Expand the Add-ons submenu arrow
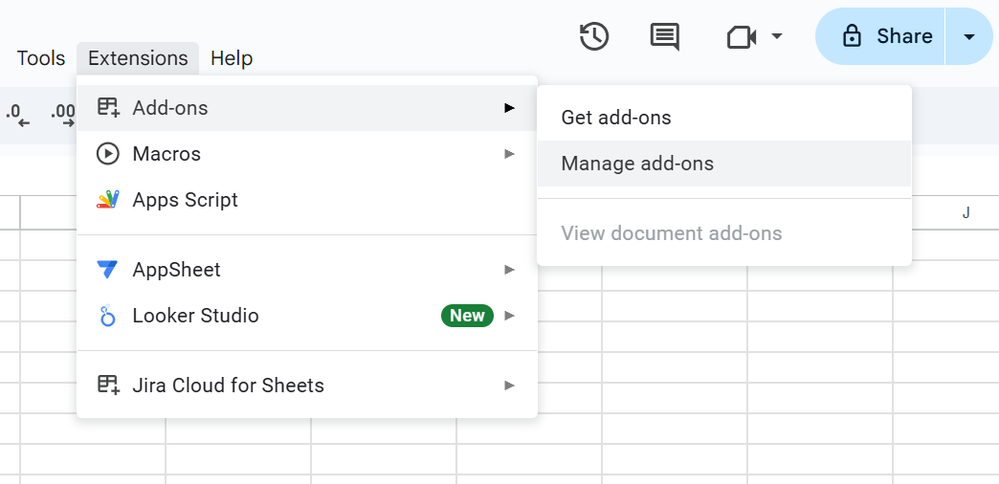Screen dimensions: 999x484 click(509, 108)
